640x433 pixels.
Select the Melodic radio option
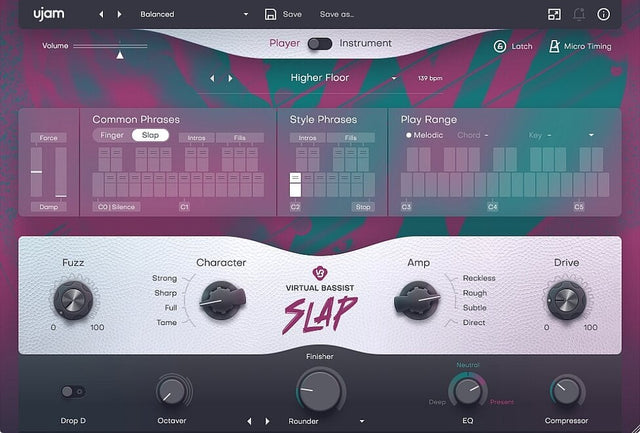tap(408, 135)
